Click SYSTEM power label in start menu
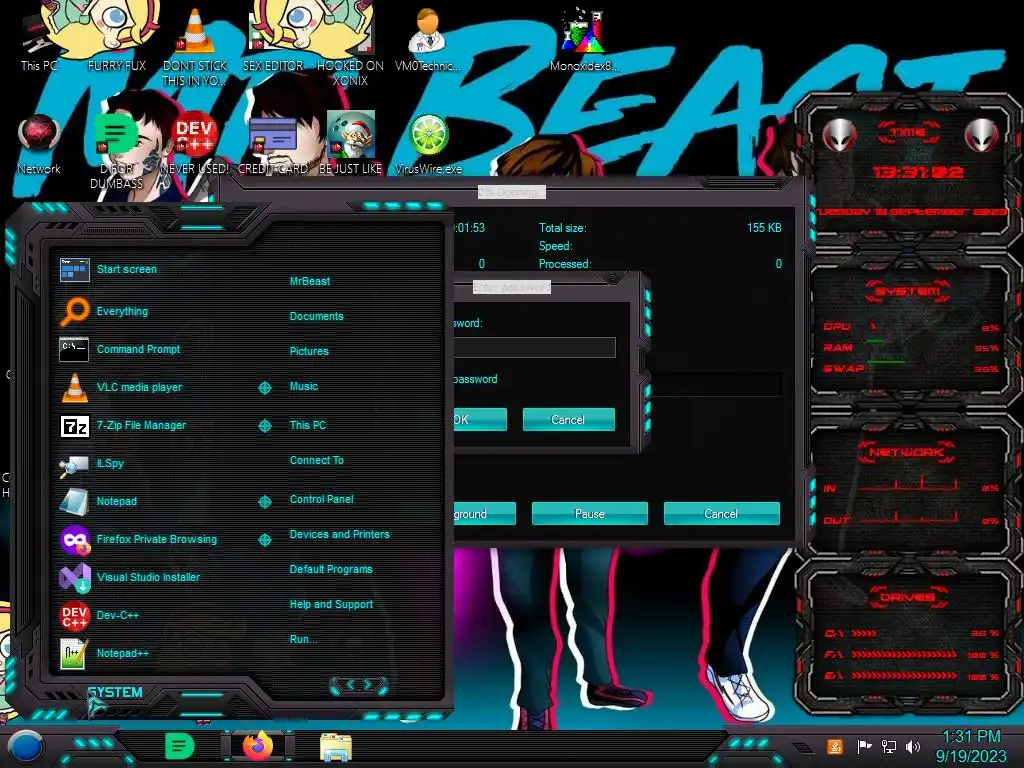 point(115,692)
